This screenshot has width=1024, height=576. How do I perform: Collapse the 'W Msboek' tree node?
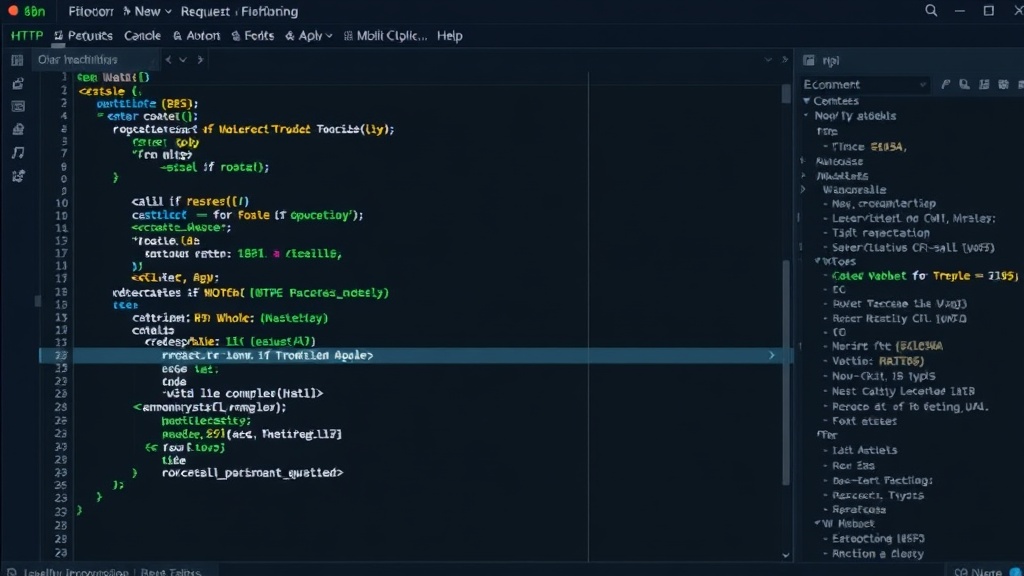click(818, 523)
